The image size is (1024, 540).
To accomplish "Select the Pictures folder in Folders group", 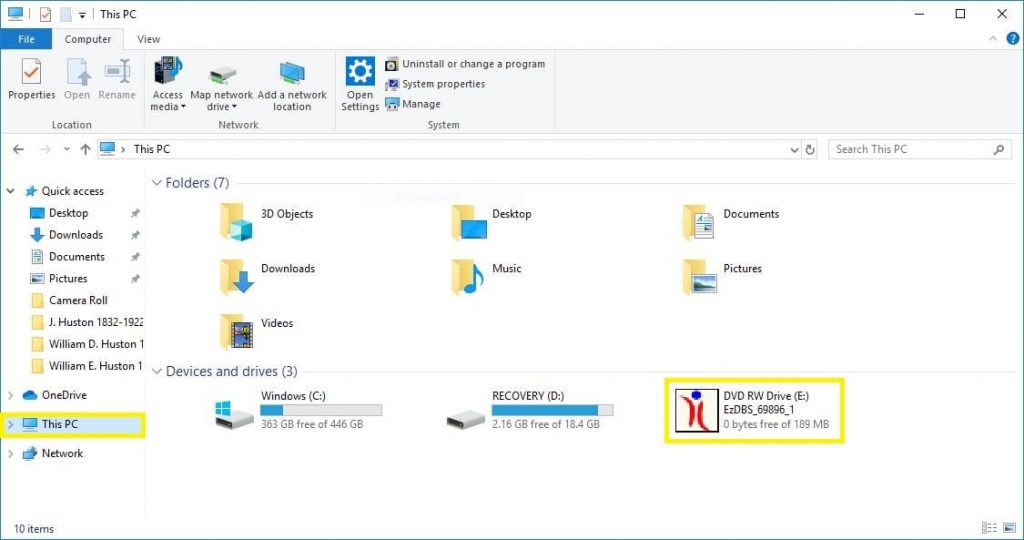I will (x=722, y=277).
